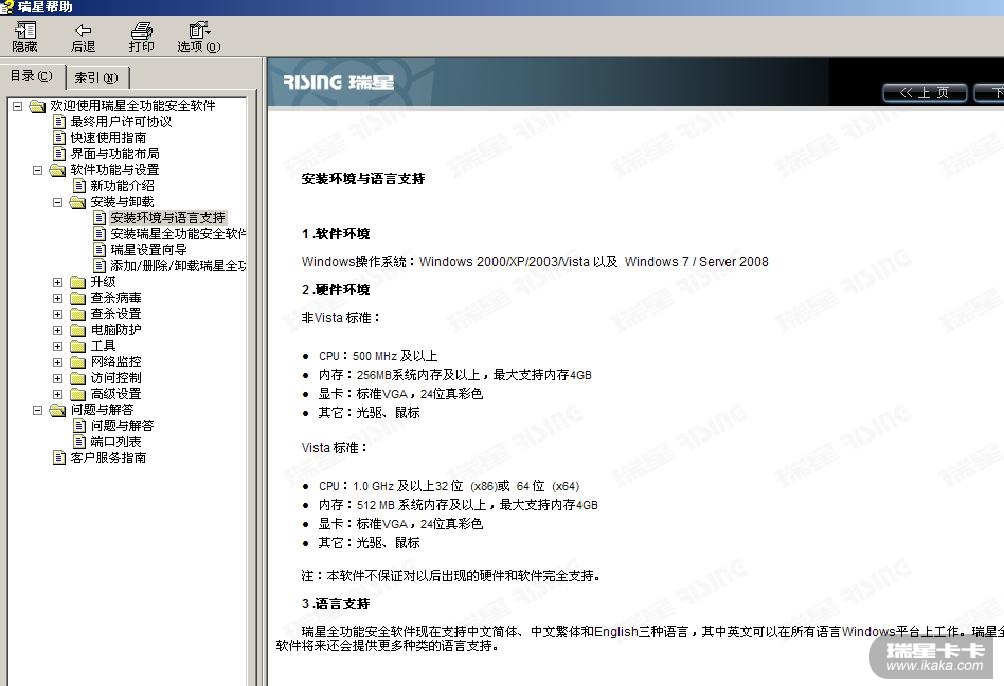This screenshot has width=1004, height=686.
Task: Go to previous page with 上页 button
Action: pyautogui.click(x=925, y=92)
